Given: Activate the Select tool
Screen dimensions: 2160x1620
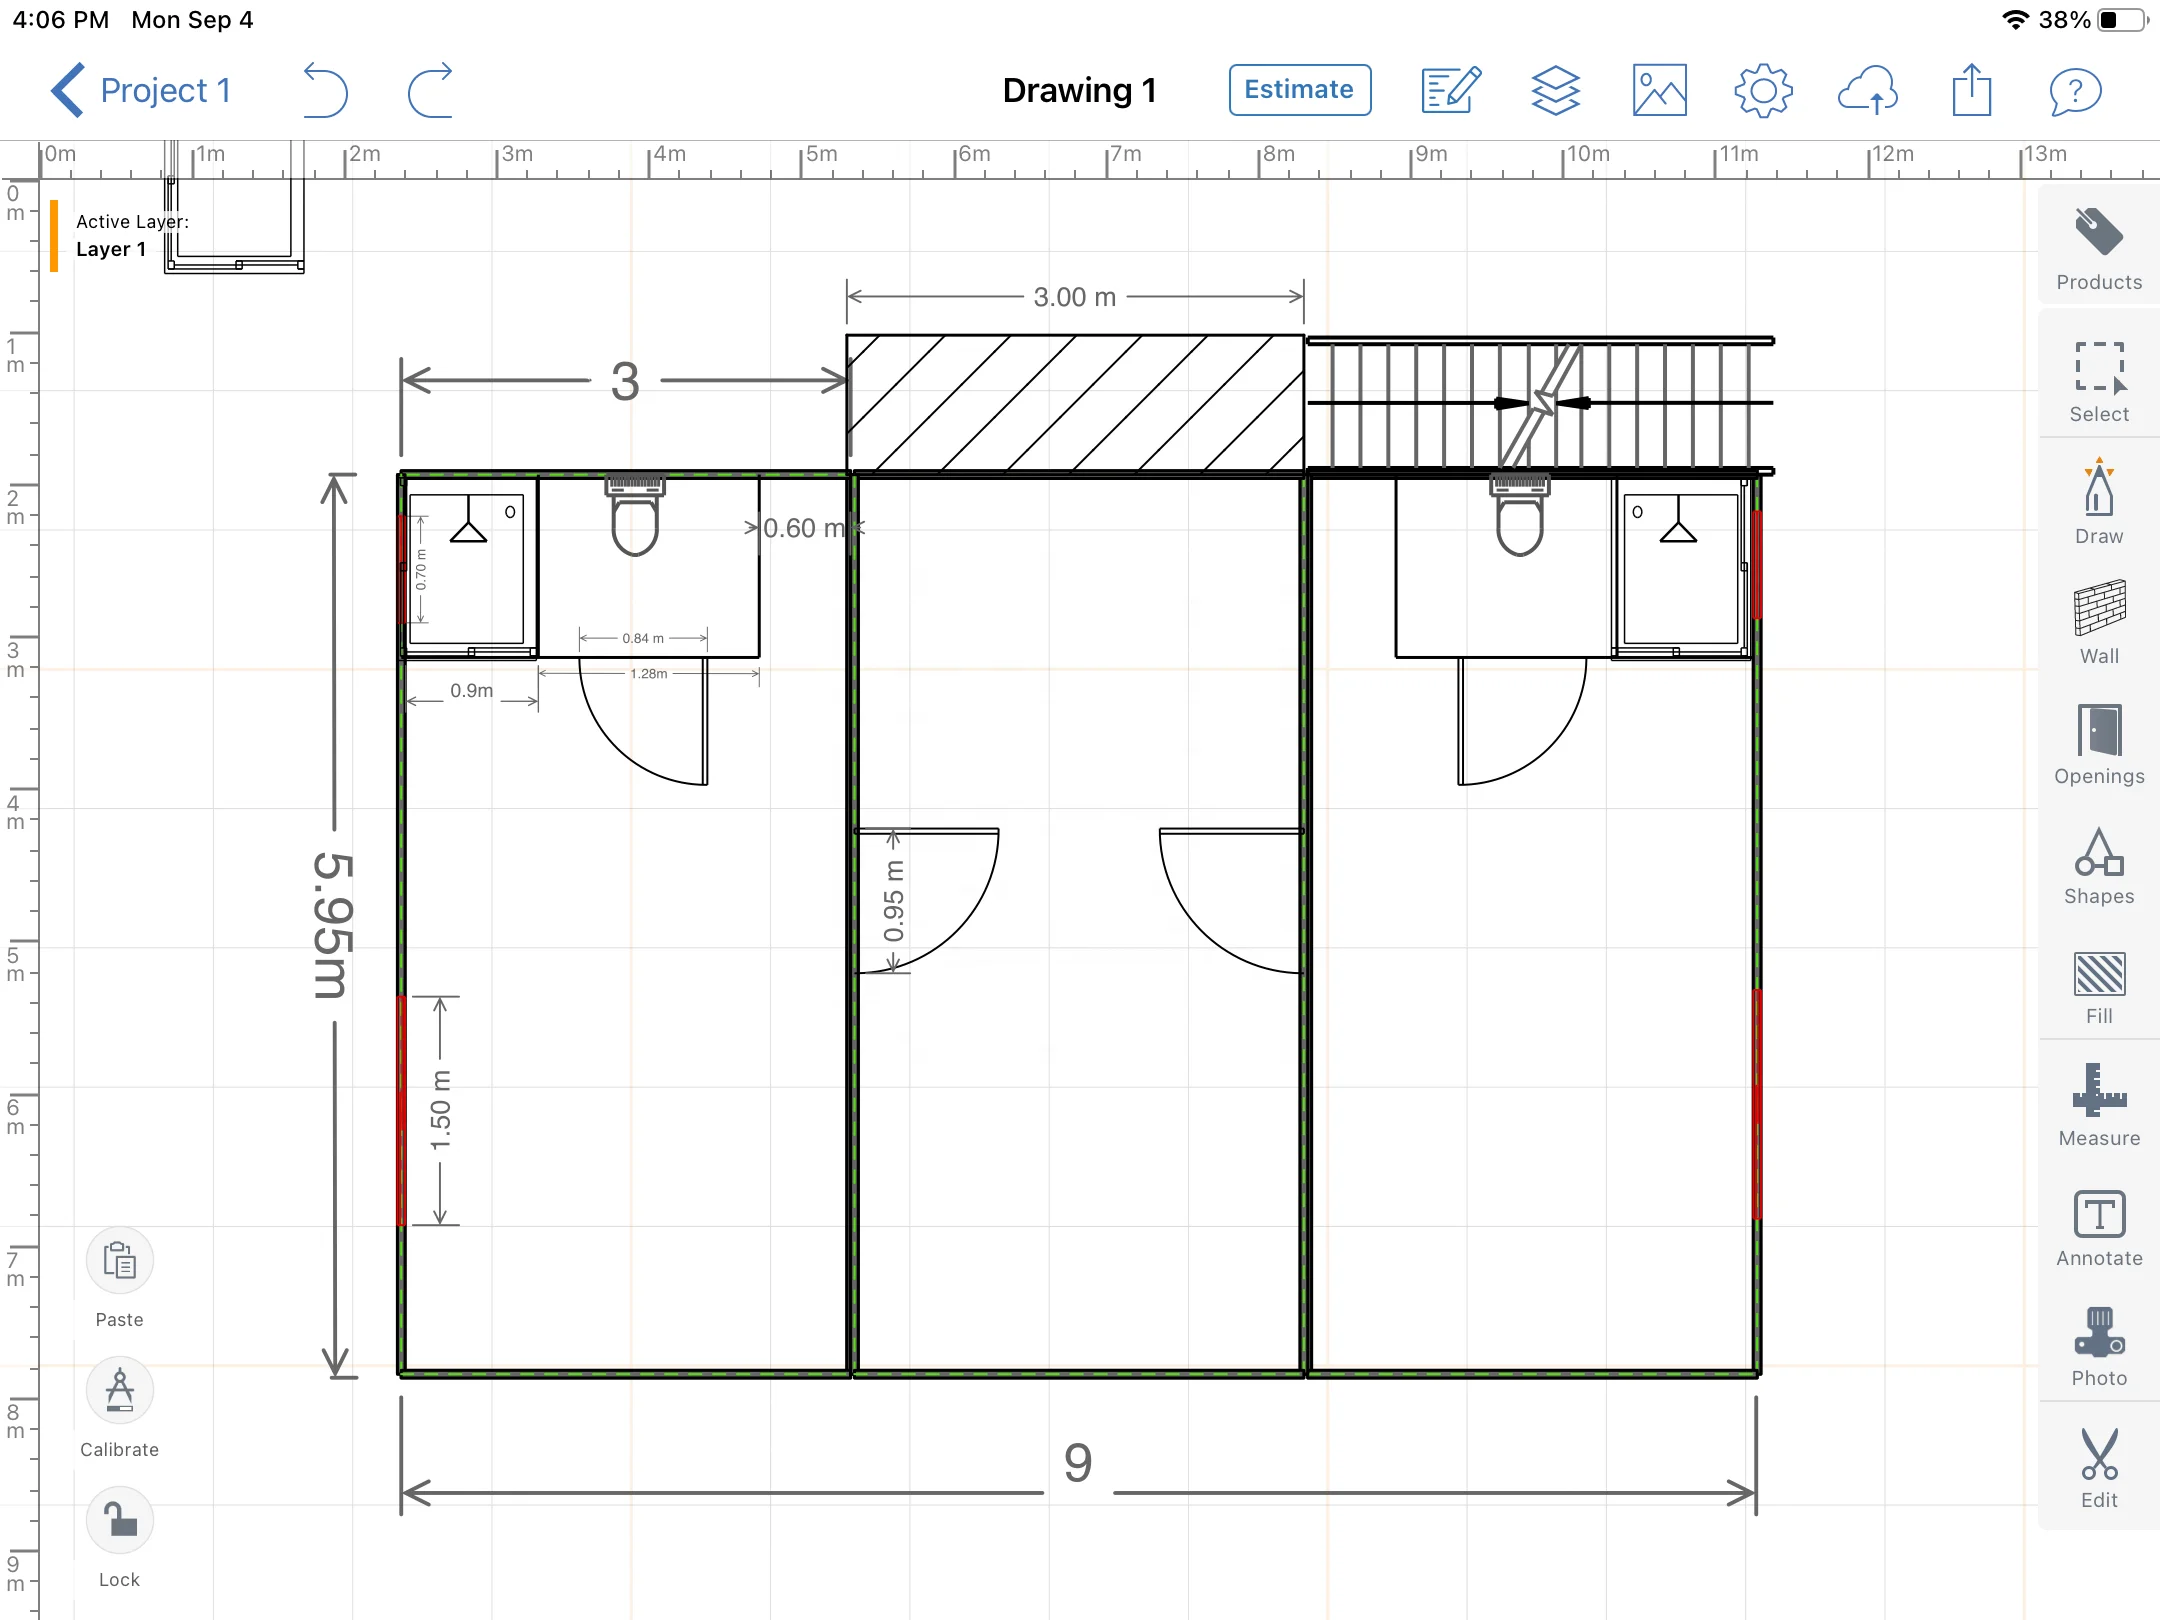Looking at the screenshot, I should (x=2098, y=380).
